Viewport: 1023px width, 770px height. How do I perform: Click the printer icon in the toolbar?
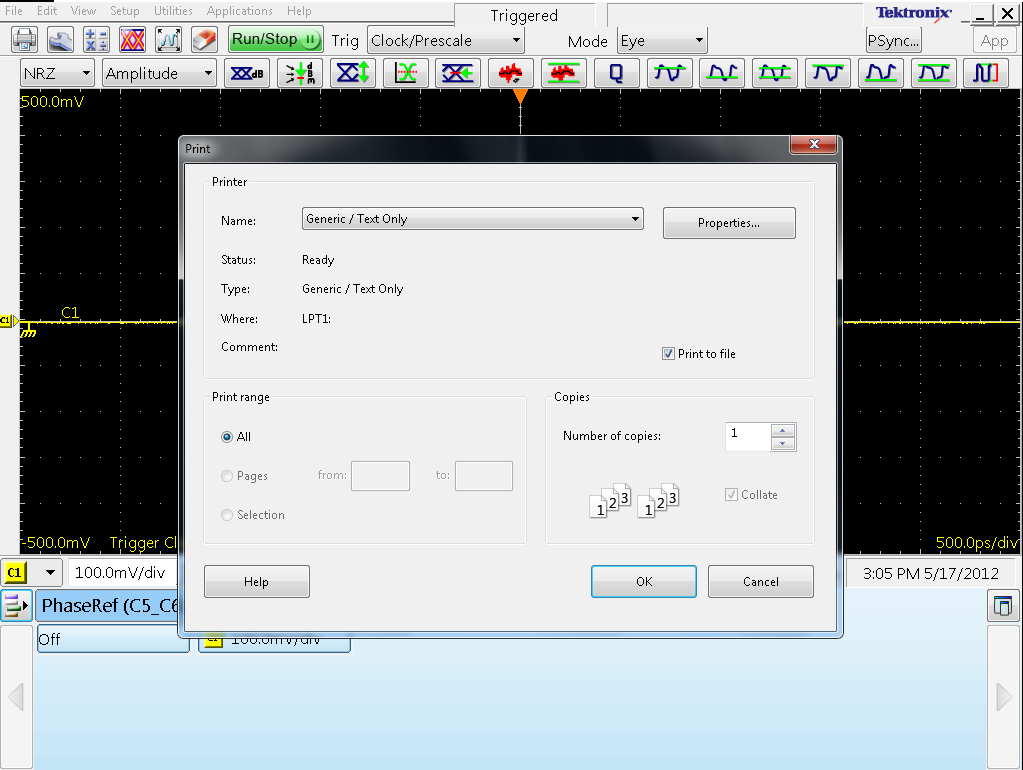coord(24,41)
